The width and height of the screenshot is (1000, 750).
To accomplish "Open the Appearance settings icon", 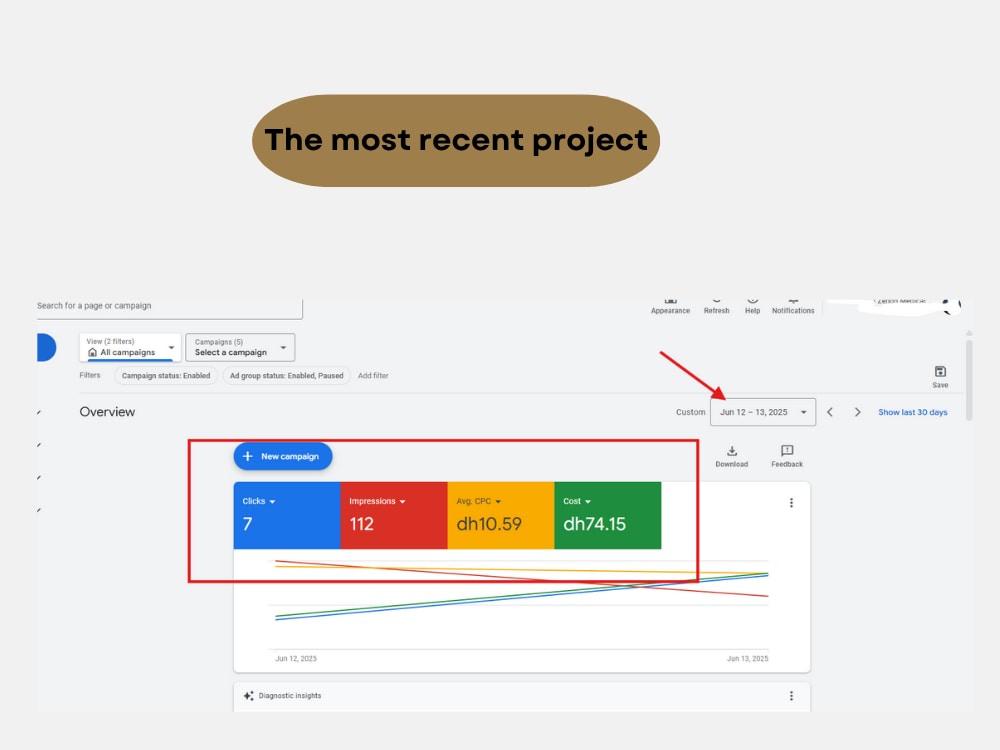I will click(x=670, y=306).
